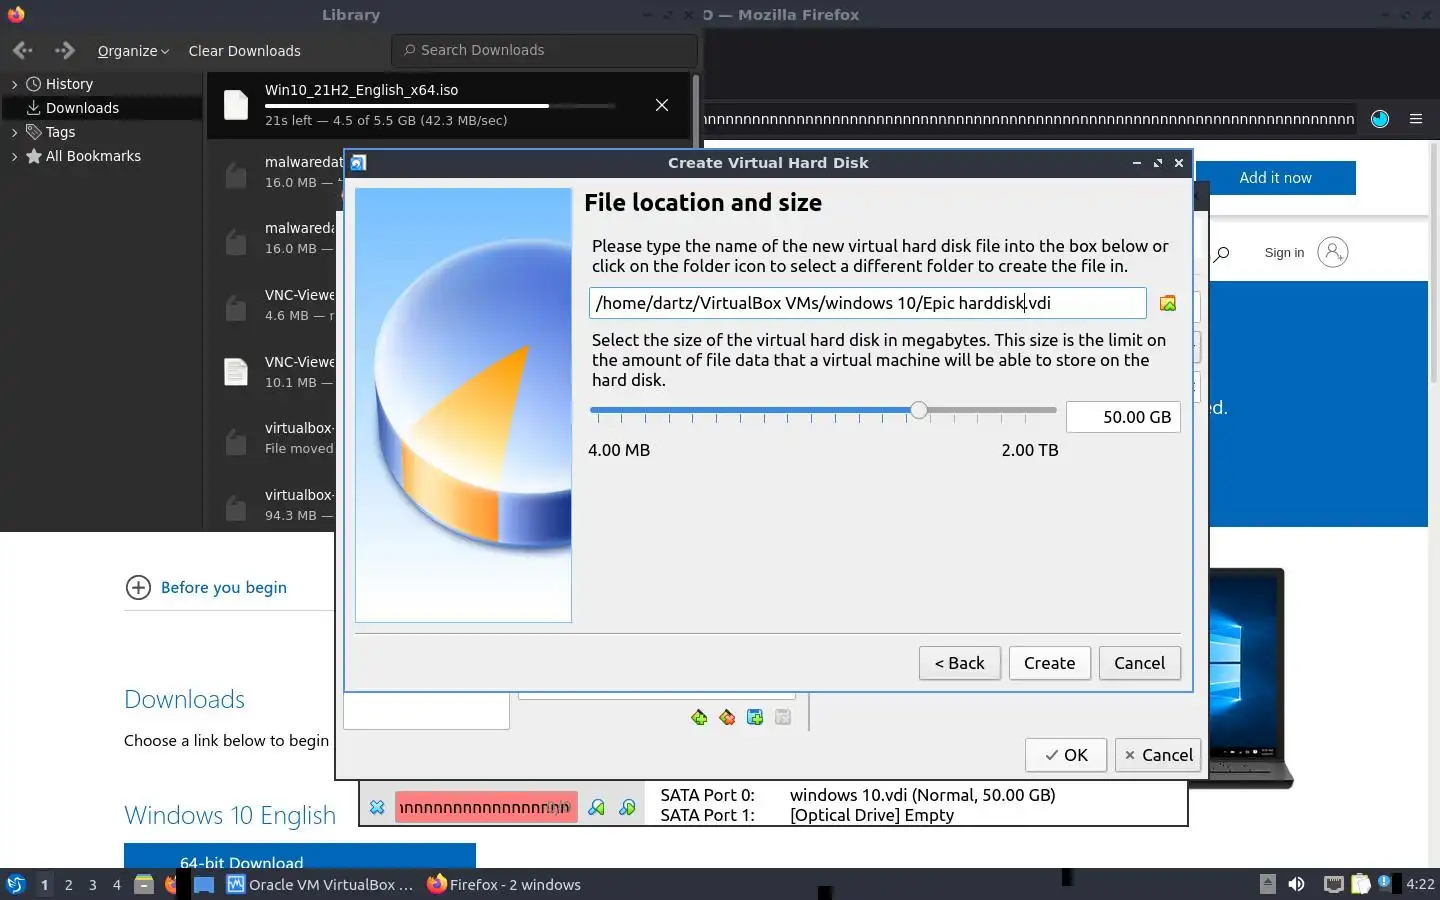1440x900 pixels.
Task: Click Add Attachment icon in storage toolbar
Action: 755,717
